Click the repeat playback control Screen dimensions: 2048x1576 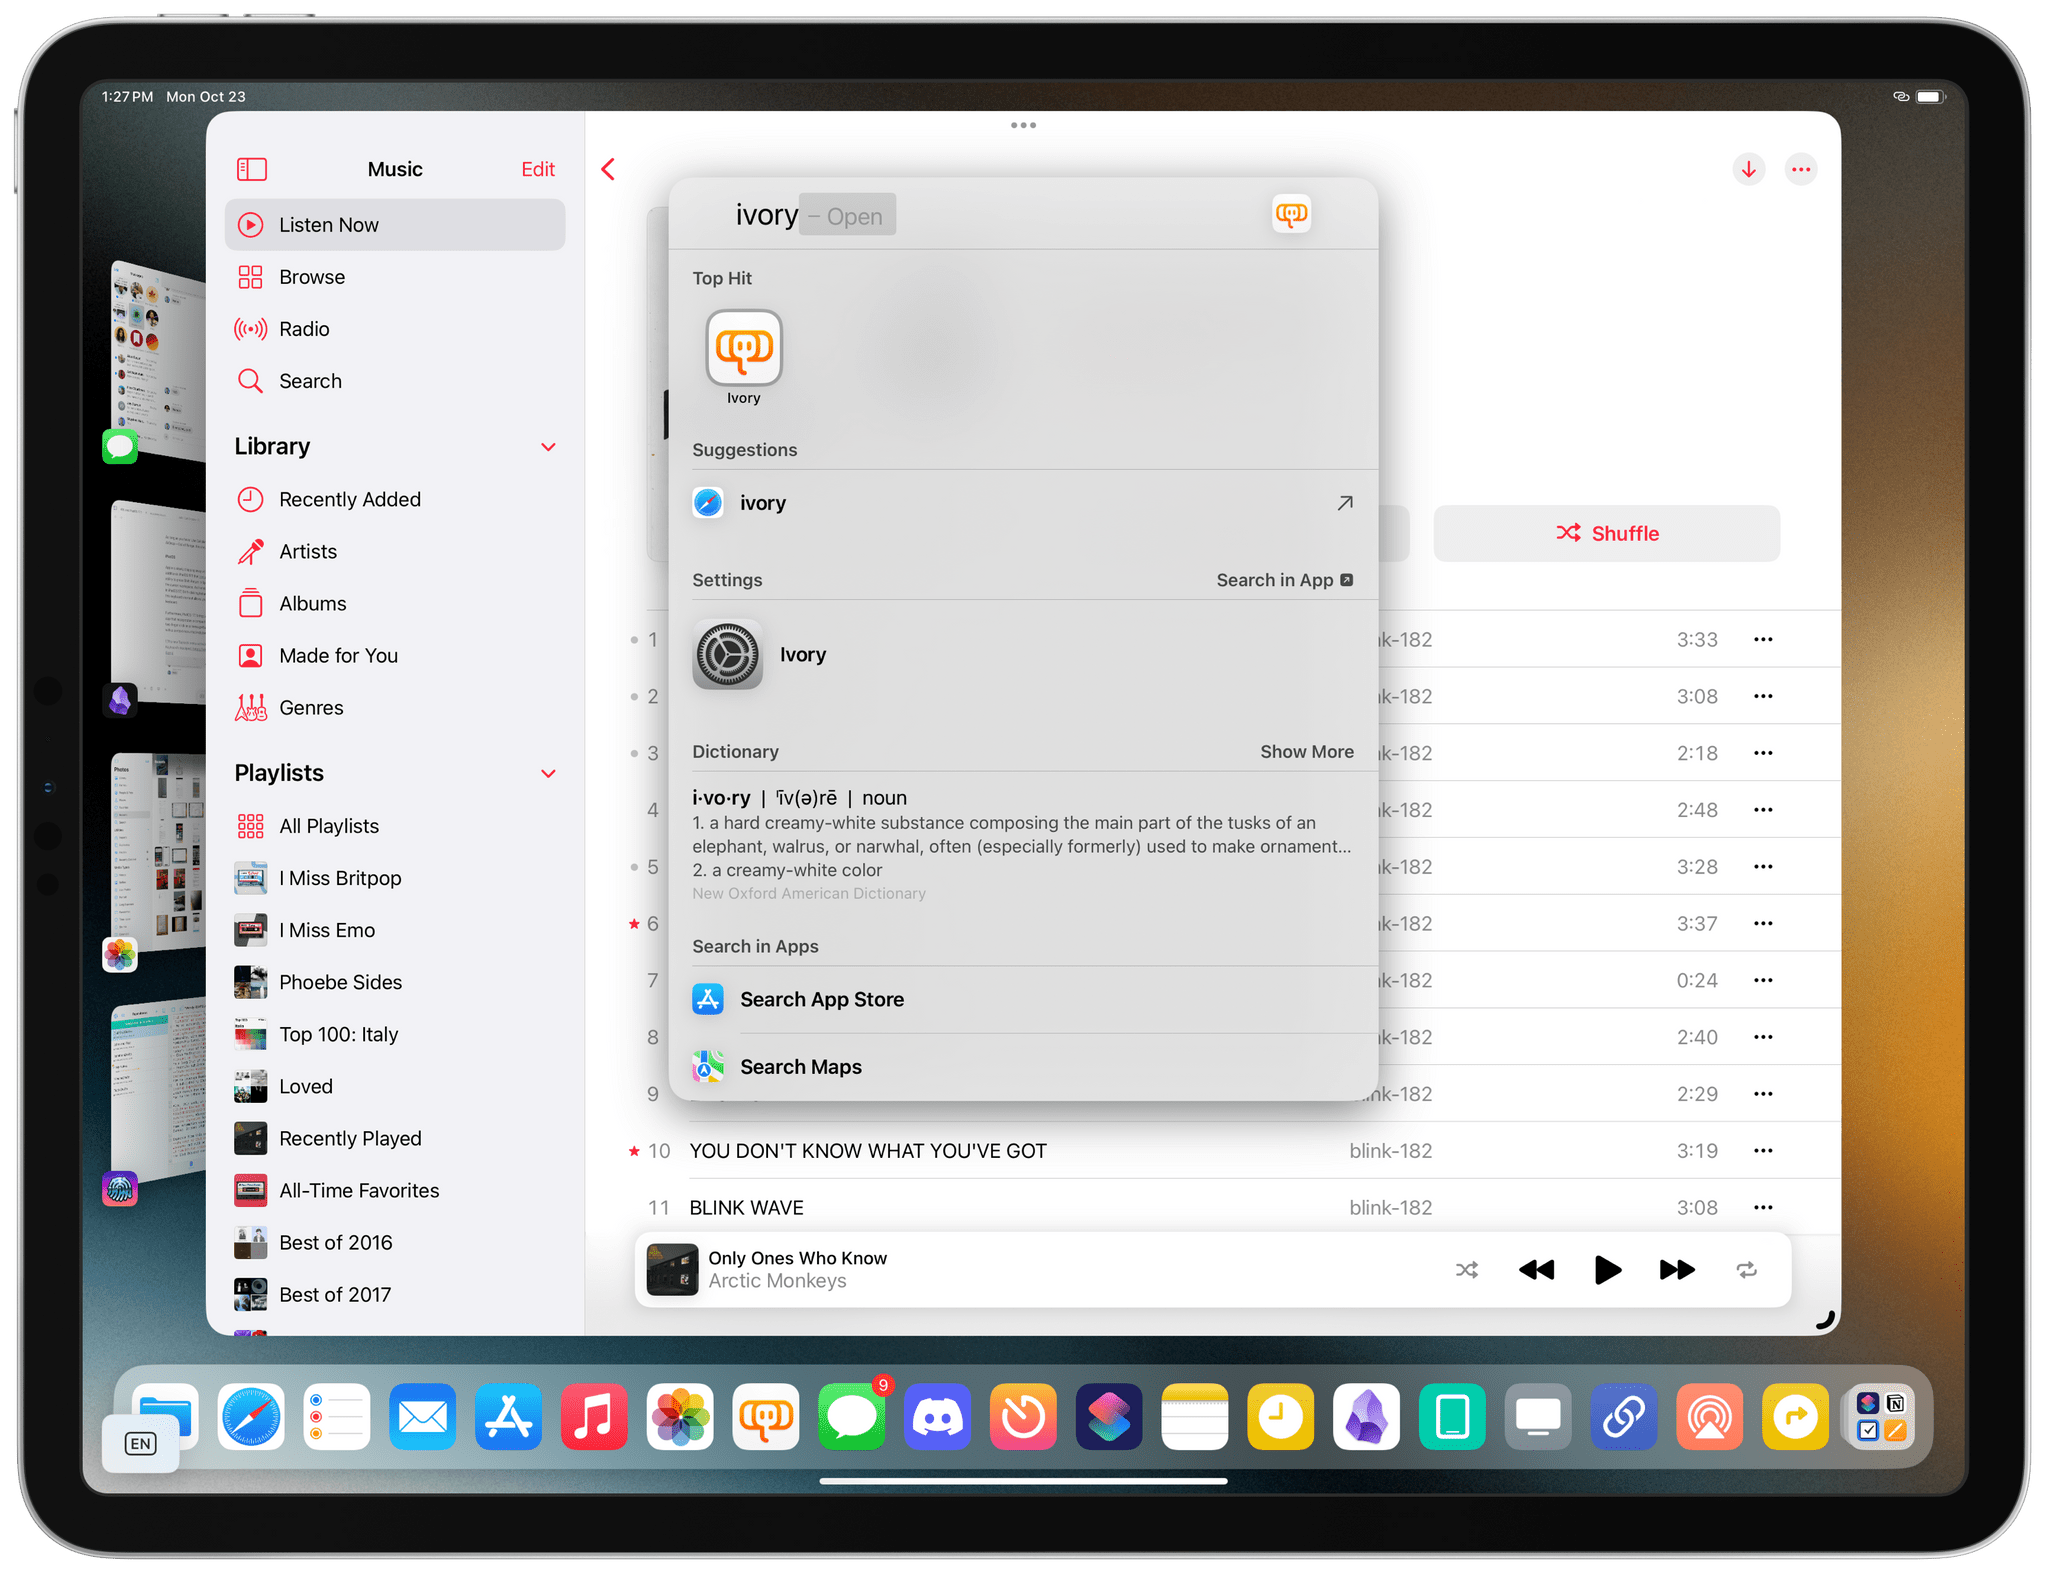(x=1748, y=1273)
